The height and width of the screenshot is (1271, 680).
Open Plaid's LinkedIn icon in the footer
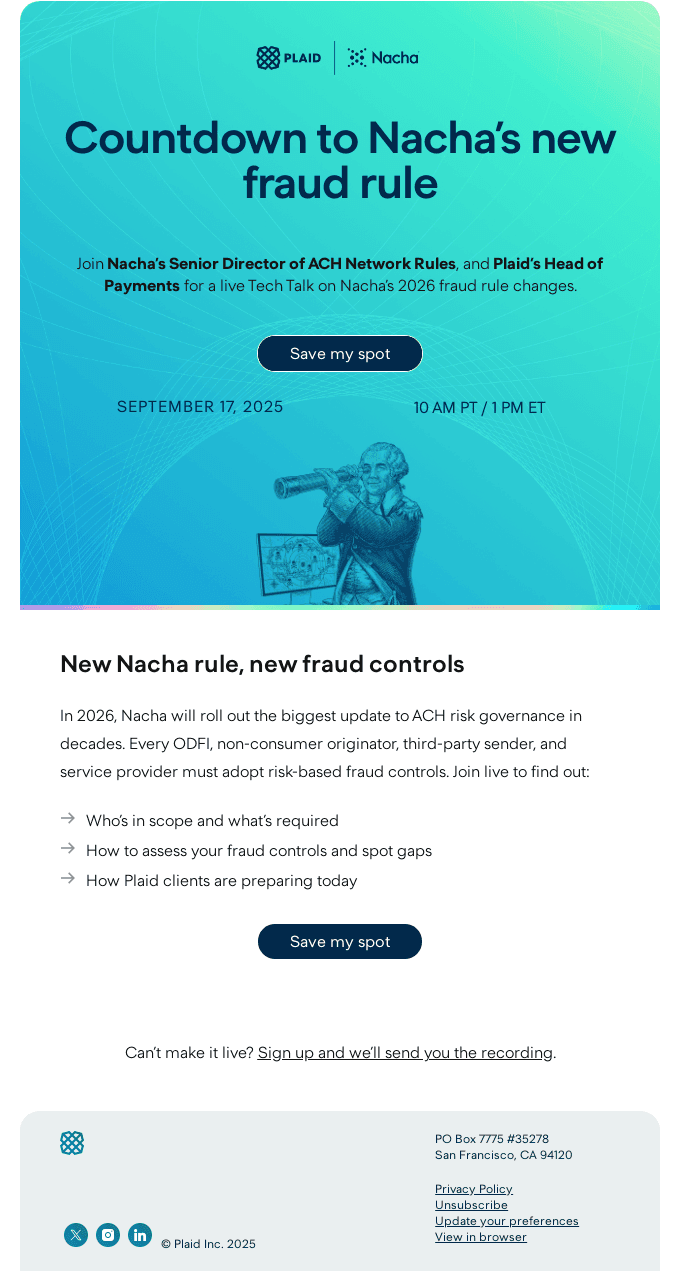tap(140, 1235)
